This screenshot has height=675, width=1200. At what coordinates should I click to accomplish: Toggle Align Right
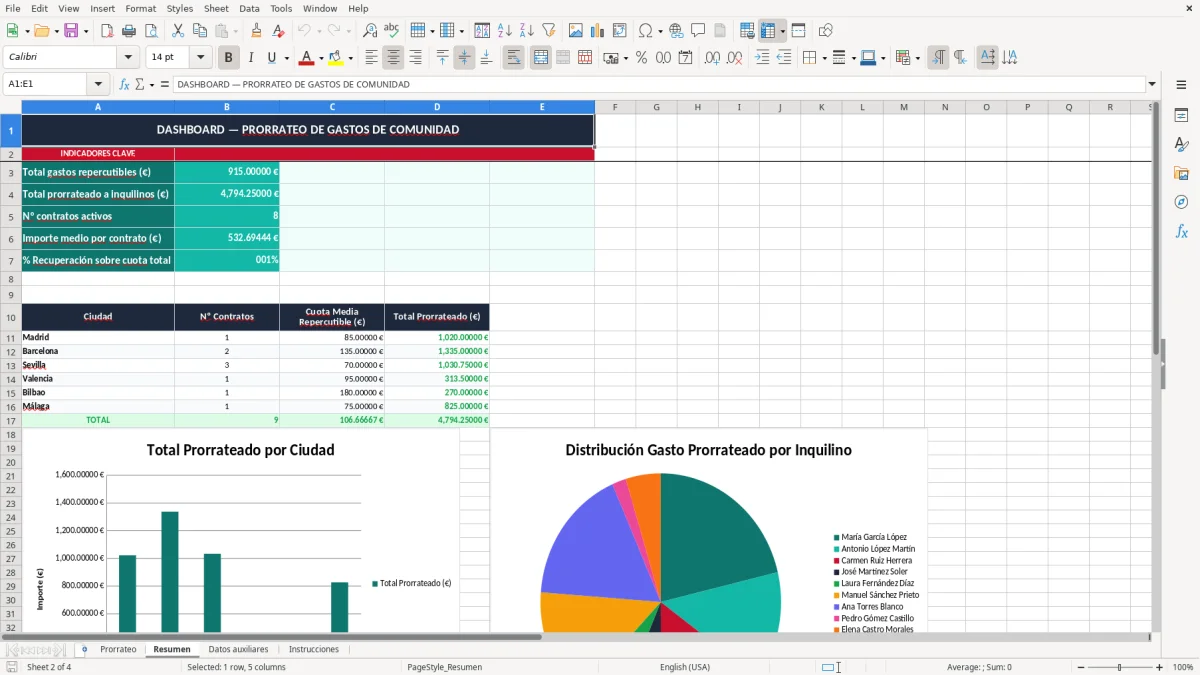pos(416,58)
